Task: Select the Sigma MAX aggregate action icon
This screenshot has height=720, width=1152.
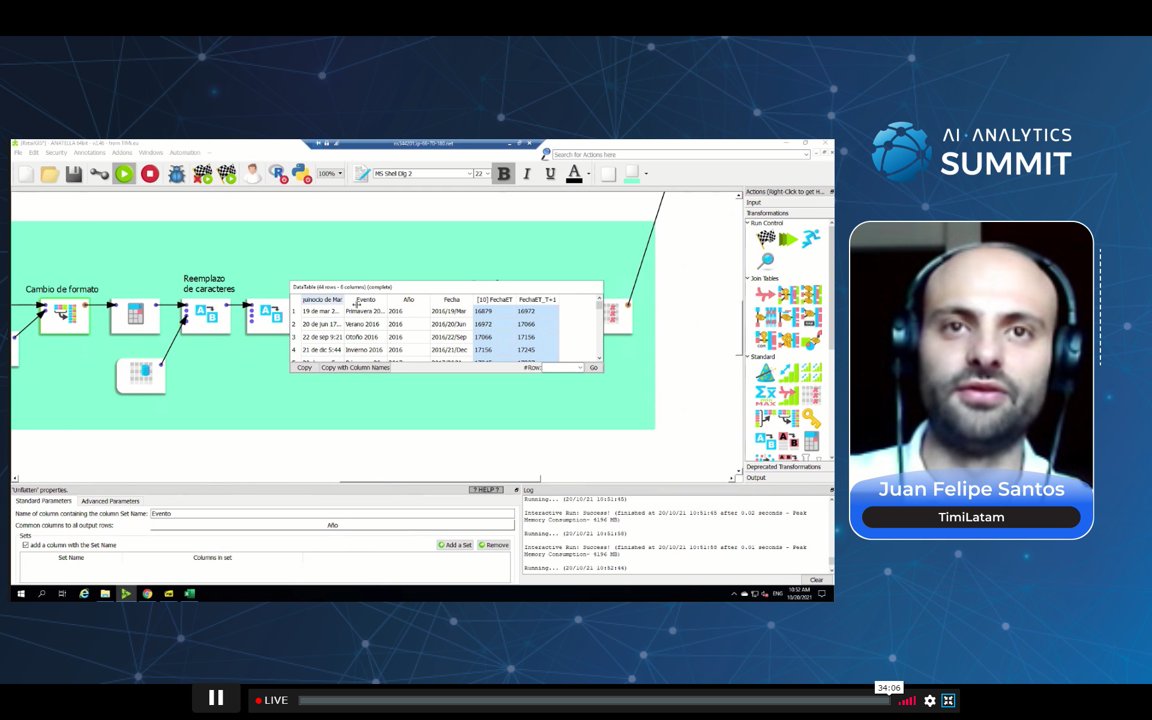Action: coord(766,395)
